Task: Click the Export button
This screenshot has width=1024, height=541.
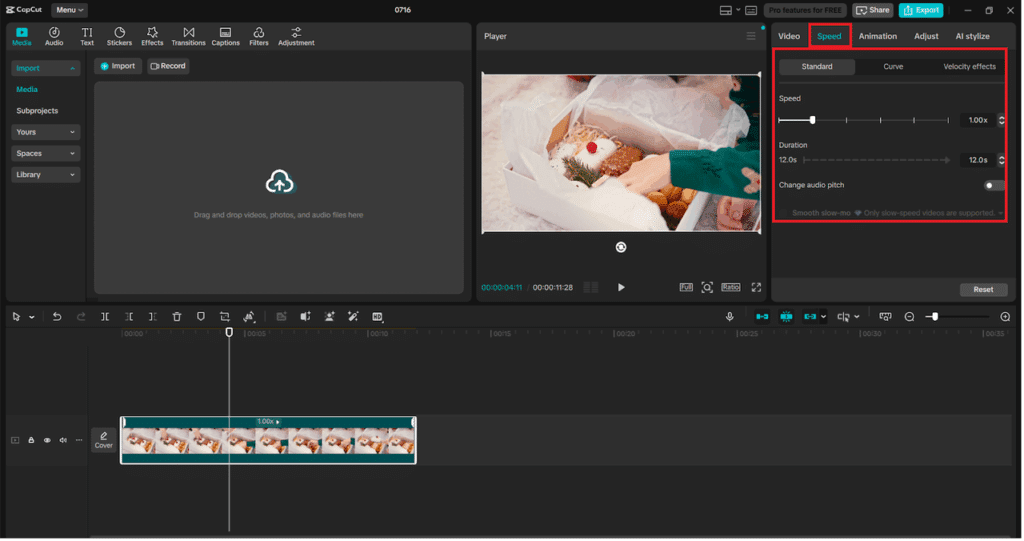Action: pos(921,10)
